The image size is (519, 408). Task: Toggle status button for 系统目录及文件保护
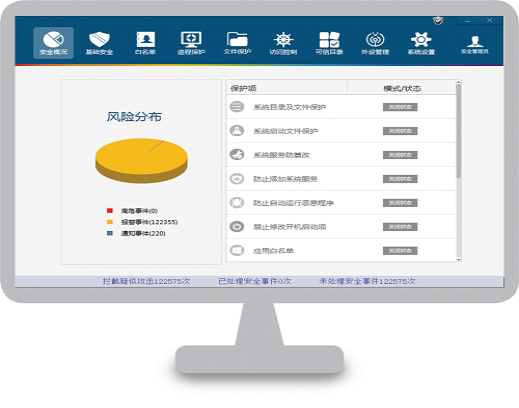click(x=400, y=107)
